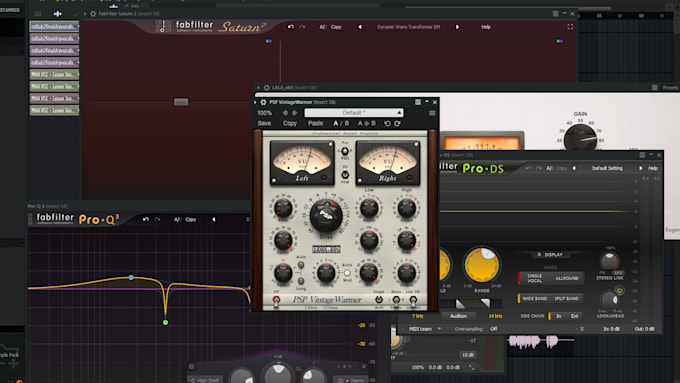The width and height of the screenshot is (680, 383).
Task: Expand arrow left of PSP VintageWarmer title
Action: point(255,102)
